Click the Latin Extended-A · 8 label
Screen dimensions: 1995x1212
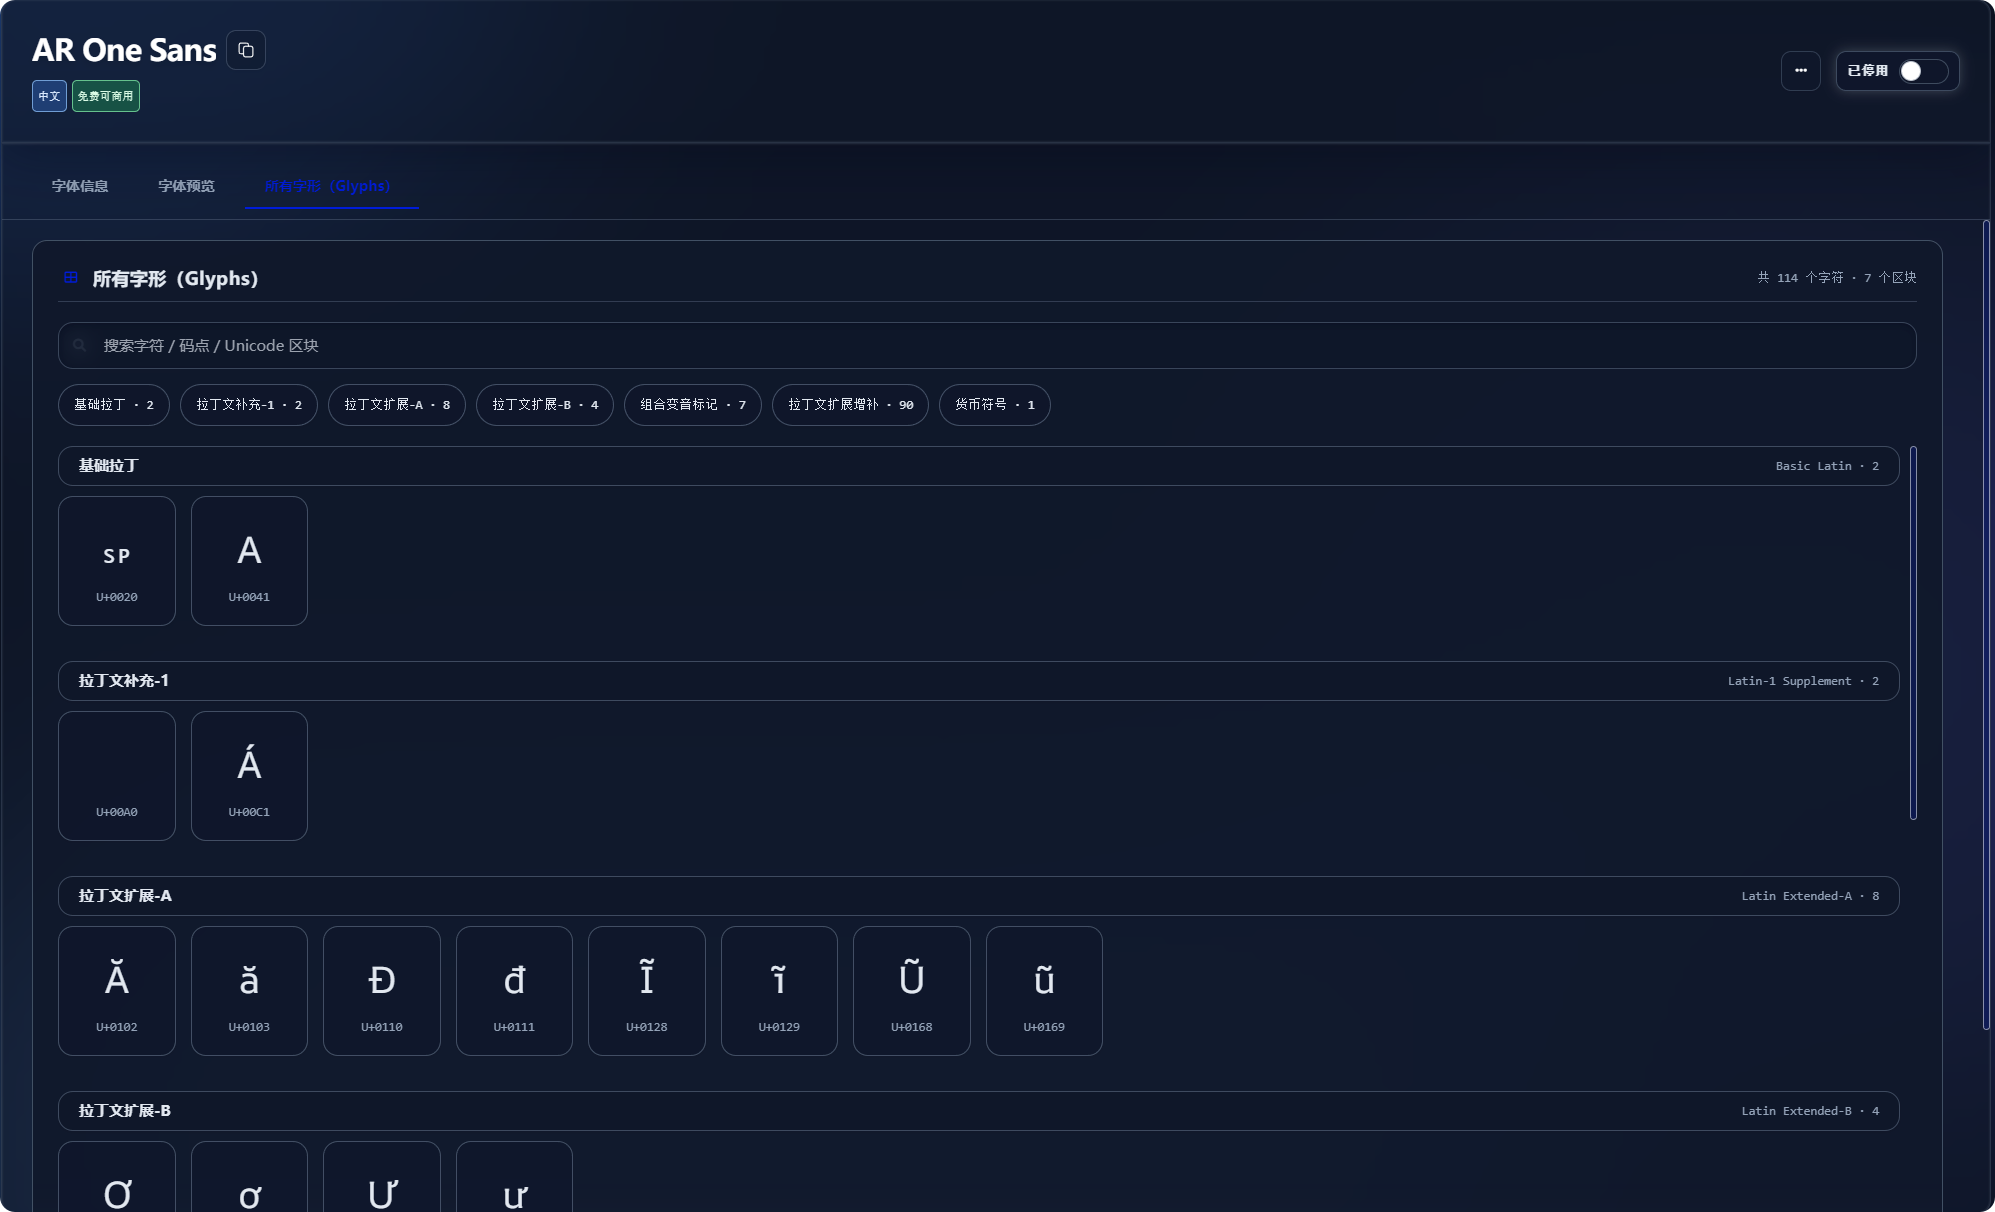[1810, 896]
